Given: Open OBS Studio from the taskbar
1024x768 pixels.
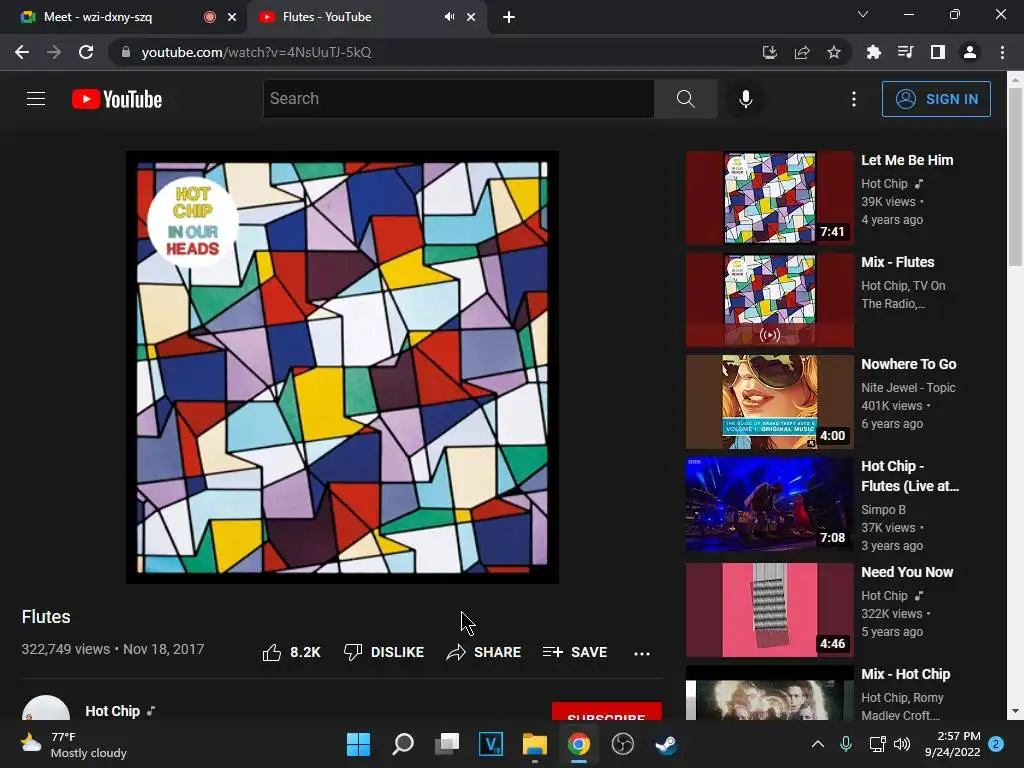Looking at the screenshot, I should pos(622,744).
